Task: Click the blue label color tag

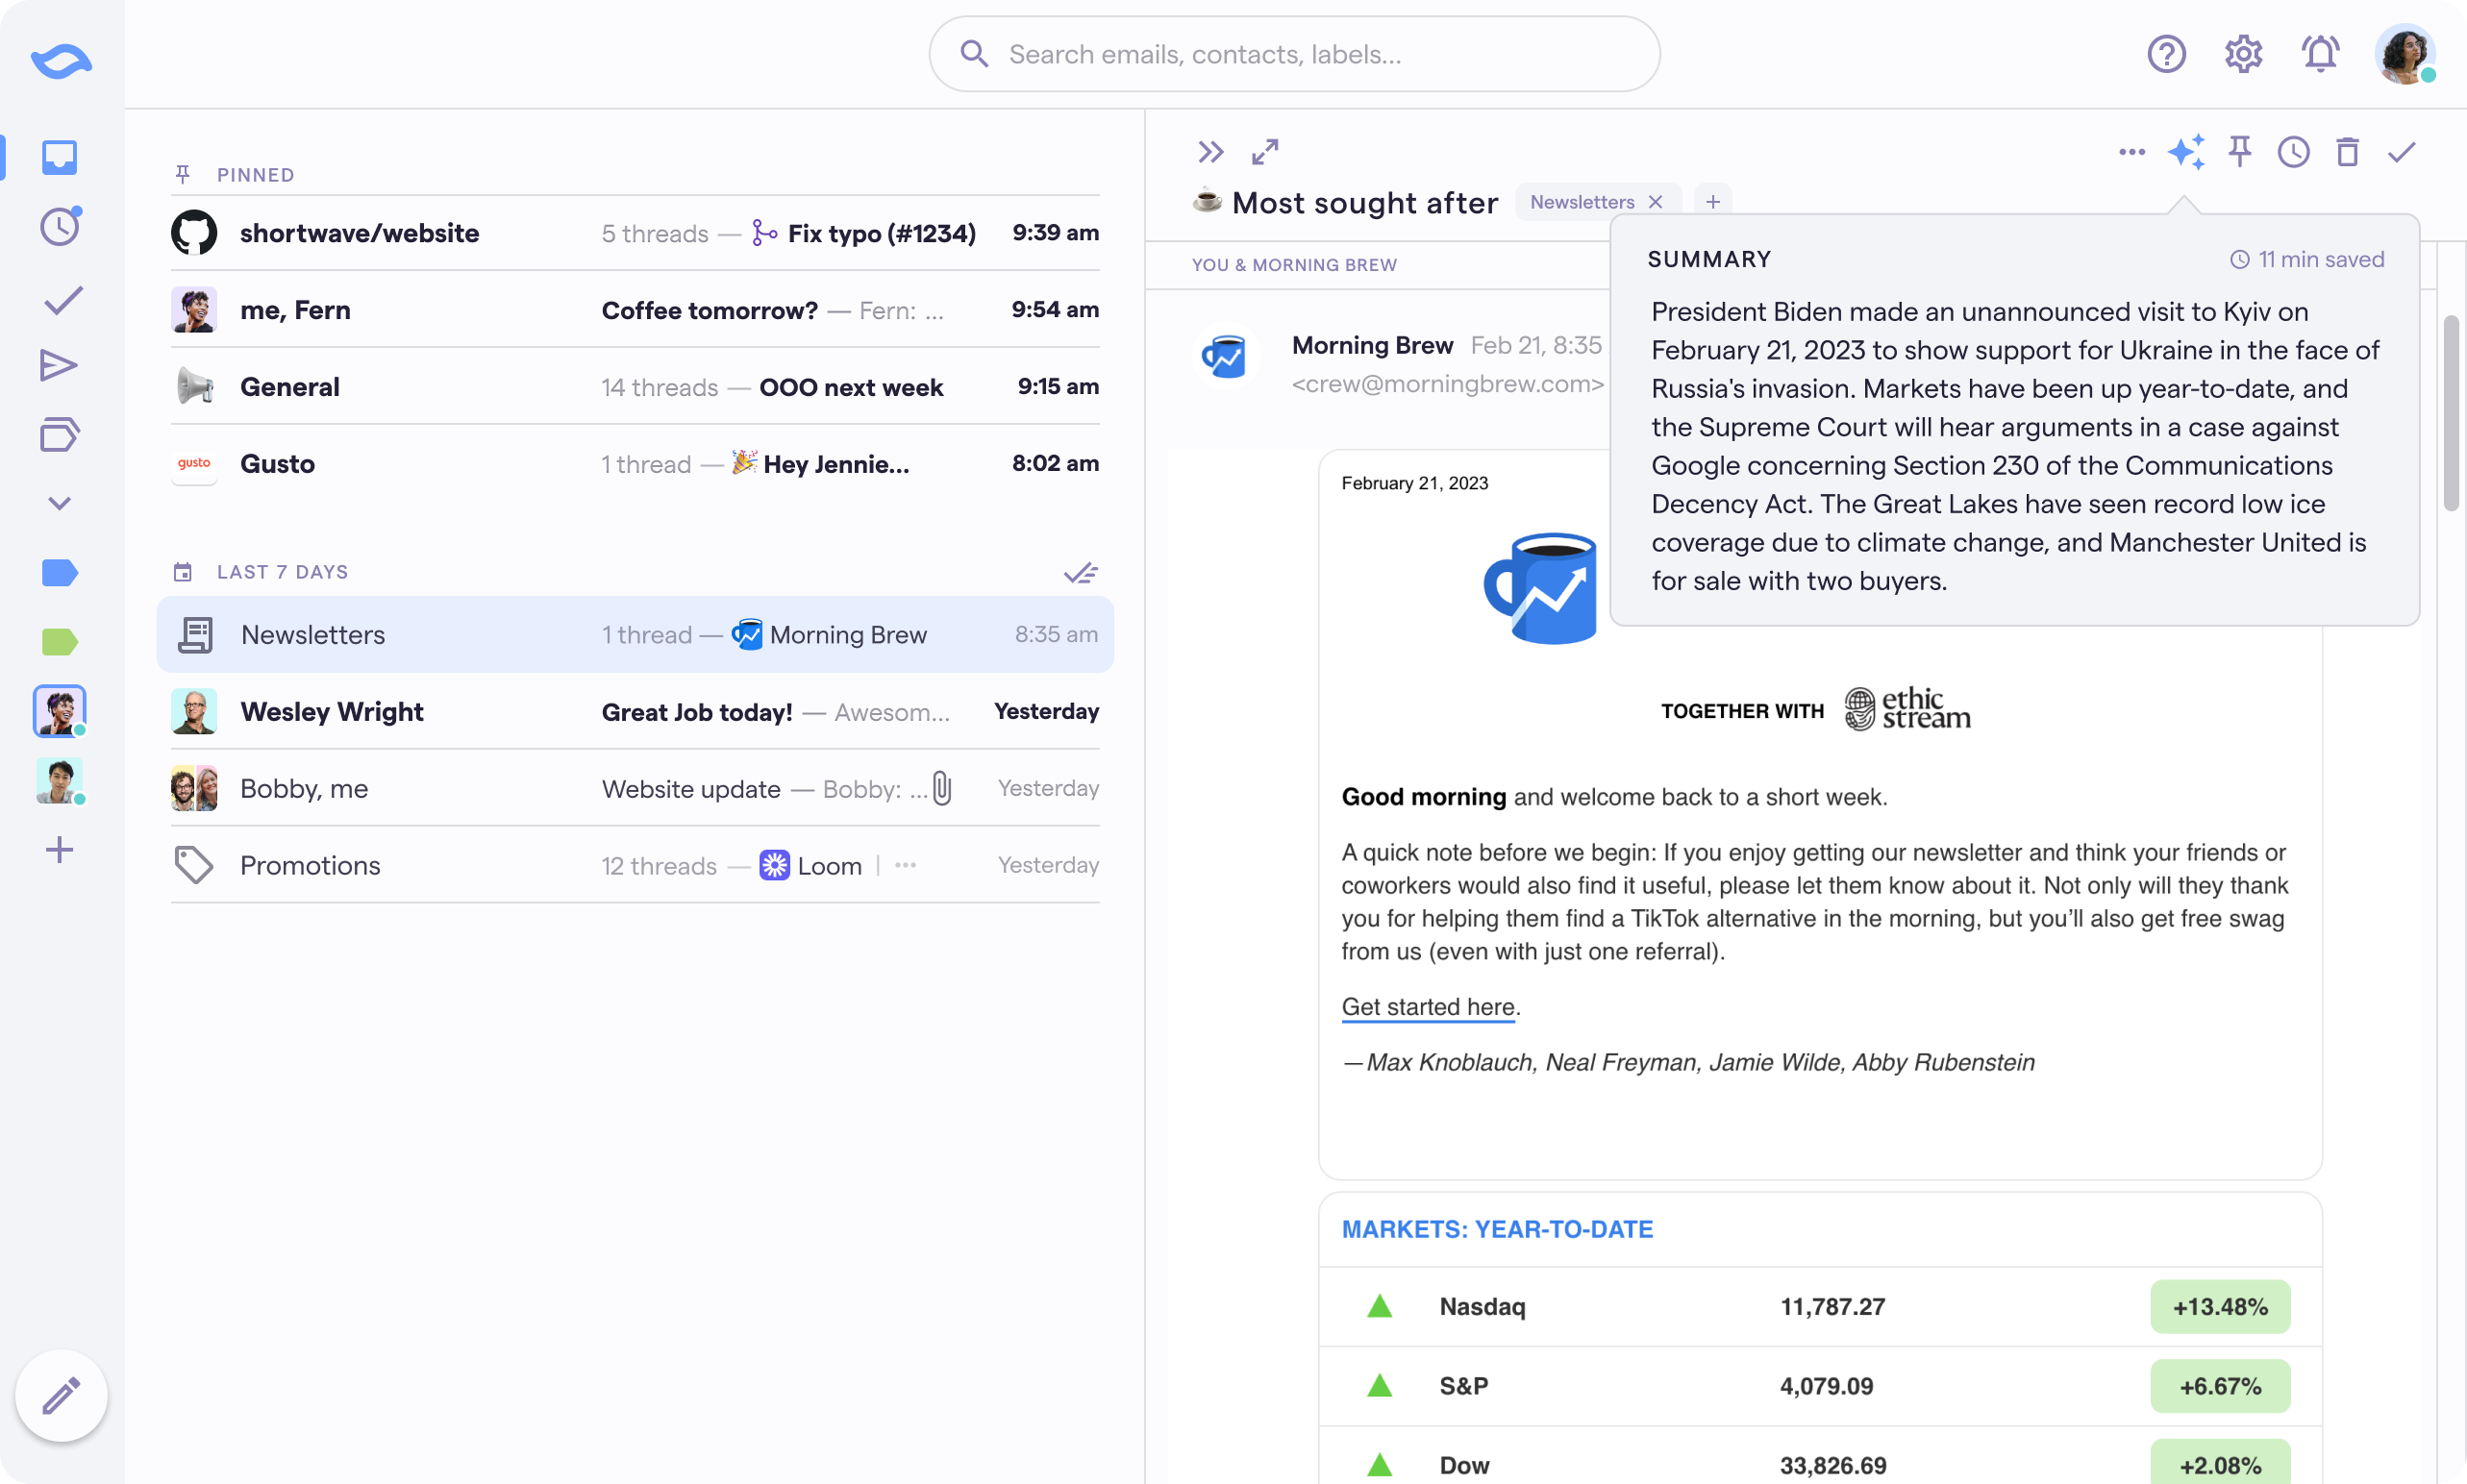Action: 59,573
